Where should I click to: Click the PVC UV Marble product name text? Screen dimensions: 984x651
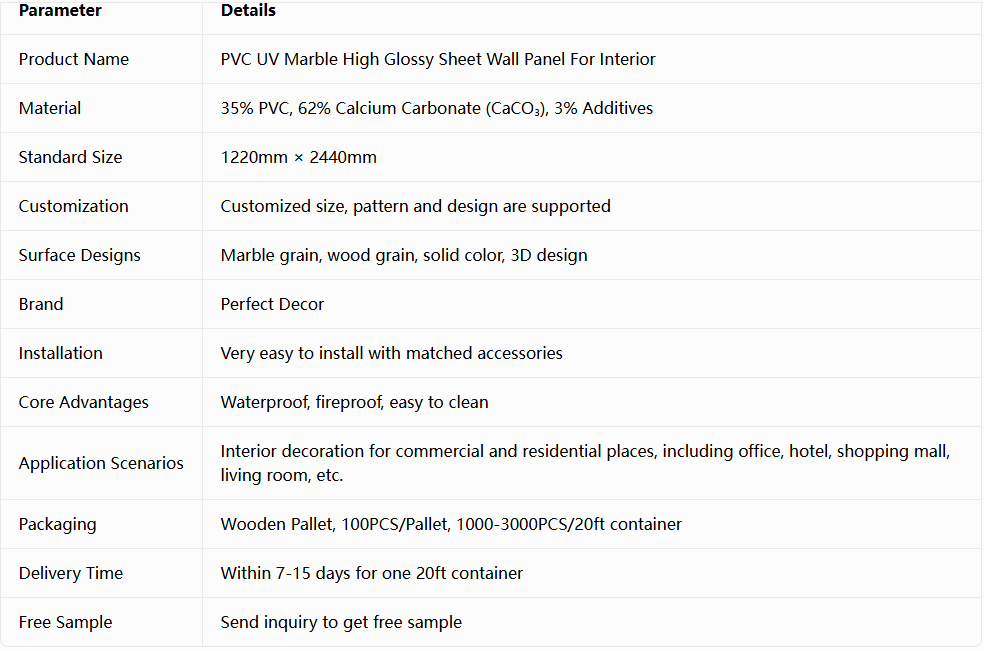tap(437, 59)
